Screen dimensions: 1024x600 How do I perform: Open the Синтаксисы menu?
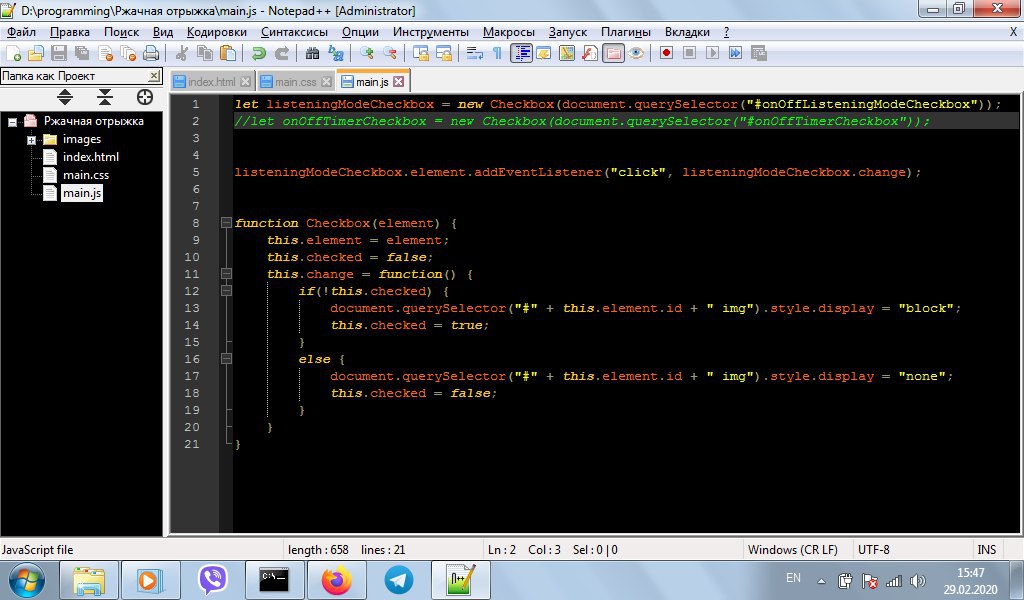(295, 32)
